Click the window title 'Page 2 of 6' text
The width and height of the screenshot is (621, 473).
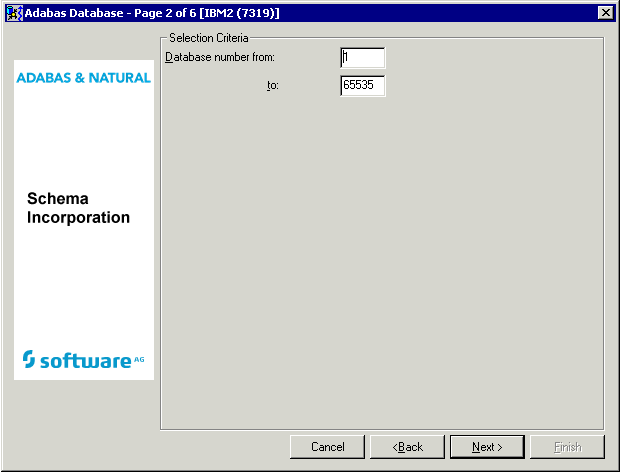(x=163, y=12)
